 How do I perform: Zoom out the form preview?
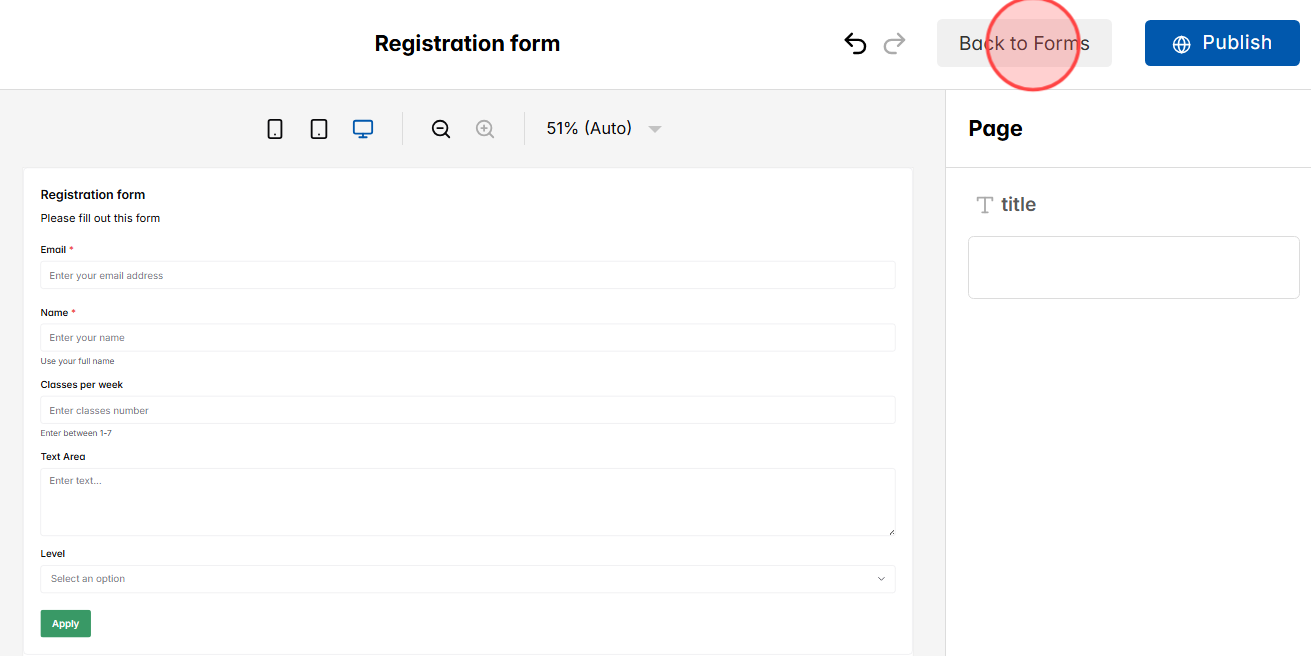pos(441,129)
